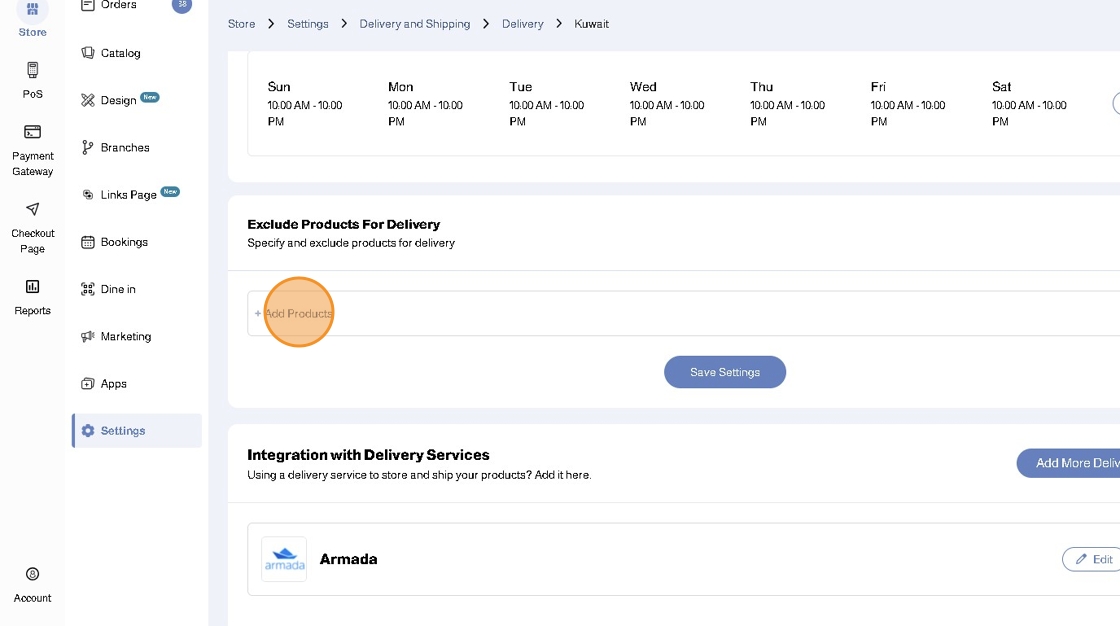The height and width of the screenshot is (626, 1120).
Task: Open the Apps menu item
Action: pyautogui.click(x=113, y=384)
